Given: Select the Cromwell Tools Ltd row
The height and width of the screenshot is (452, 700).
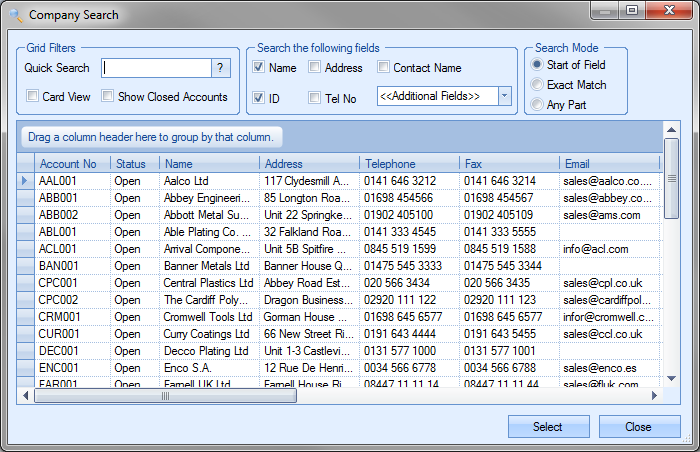Looking at the screenshot, I should click(x=206, y=316).
